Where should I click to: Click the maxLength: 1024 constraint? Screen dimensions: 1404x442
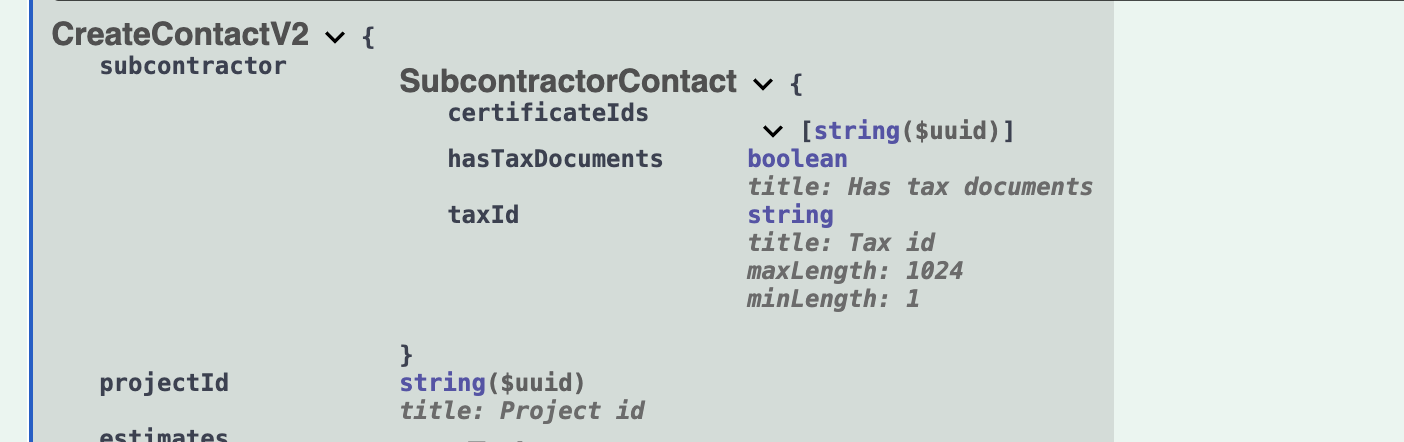tap(855, 271)
